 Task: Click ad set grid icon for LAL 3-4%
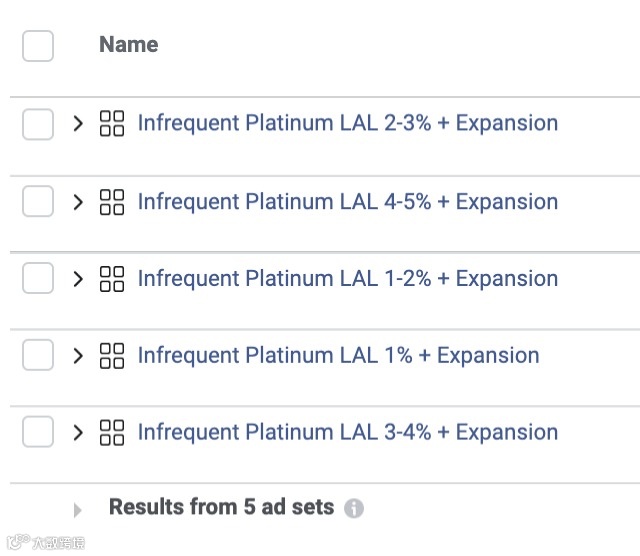click(112, 433)
